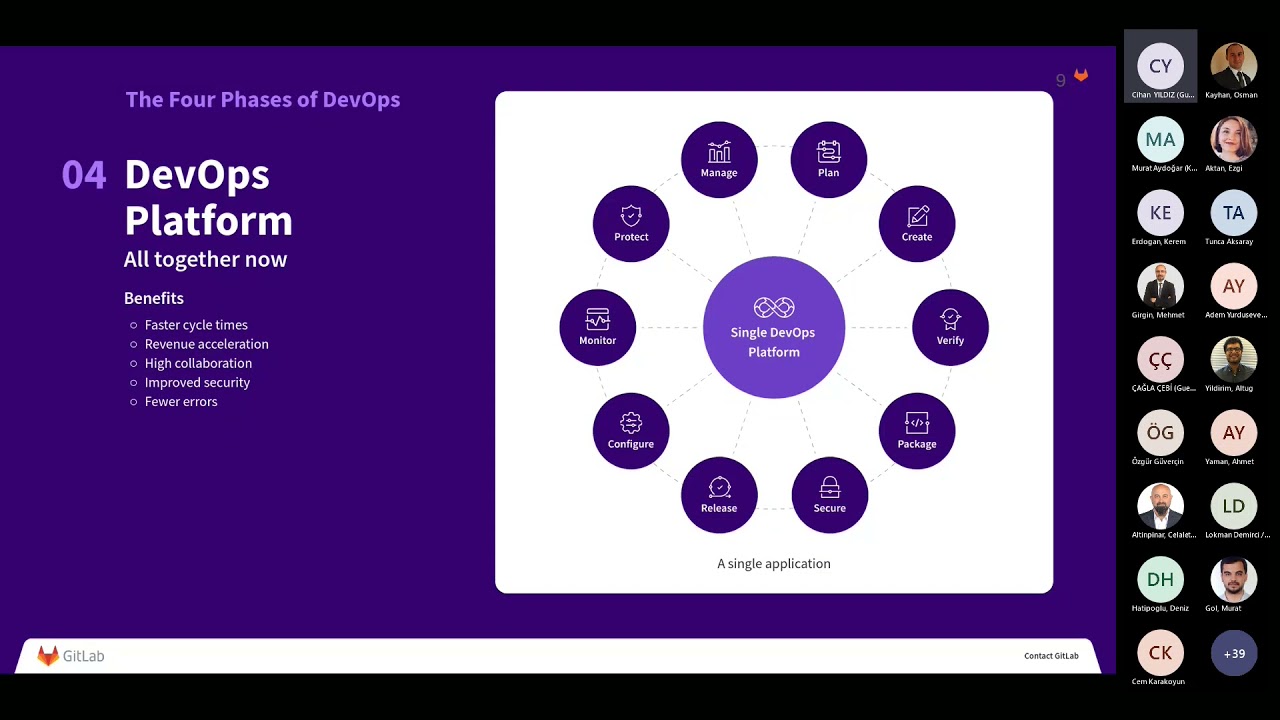Select Adem Yurduseven avatar (AY)
The image size is (1280, 720).
coord(1234,286)
